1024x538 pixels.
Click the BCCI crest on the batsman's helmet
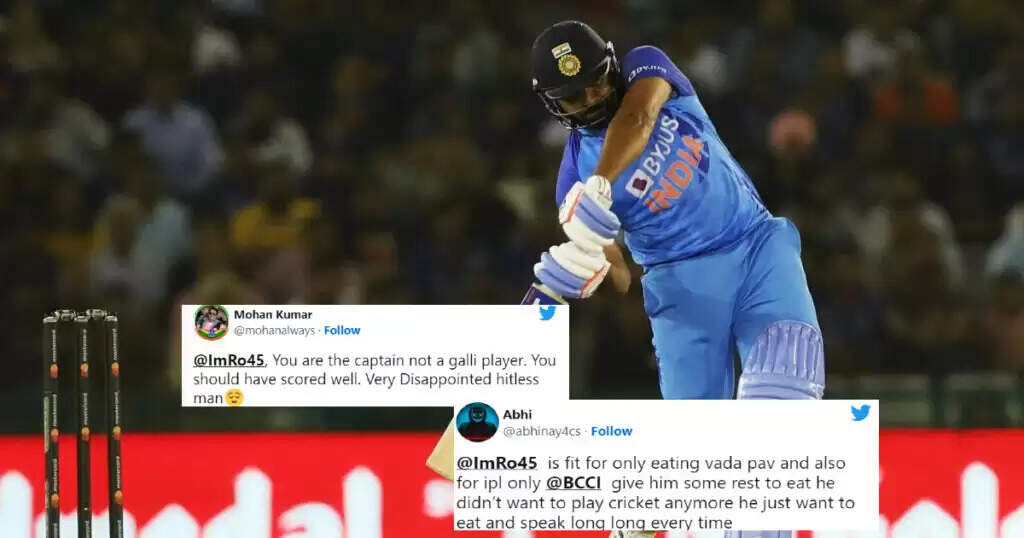click(x=569, y=65)
